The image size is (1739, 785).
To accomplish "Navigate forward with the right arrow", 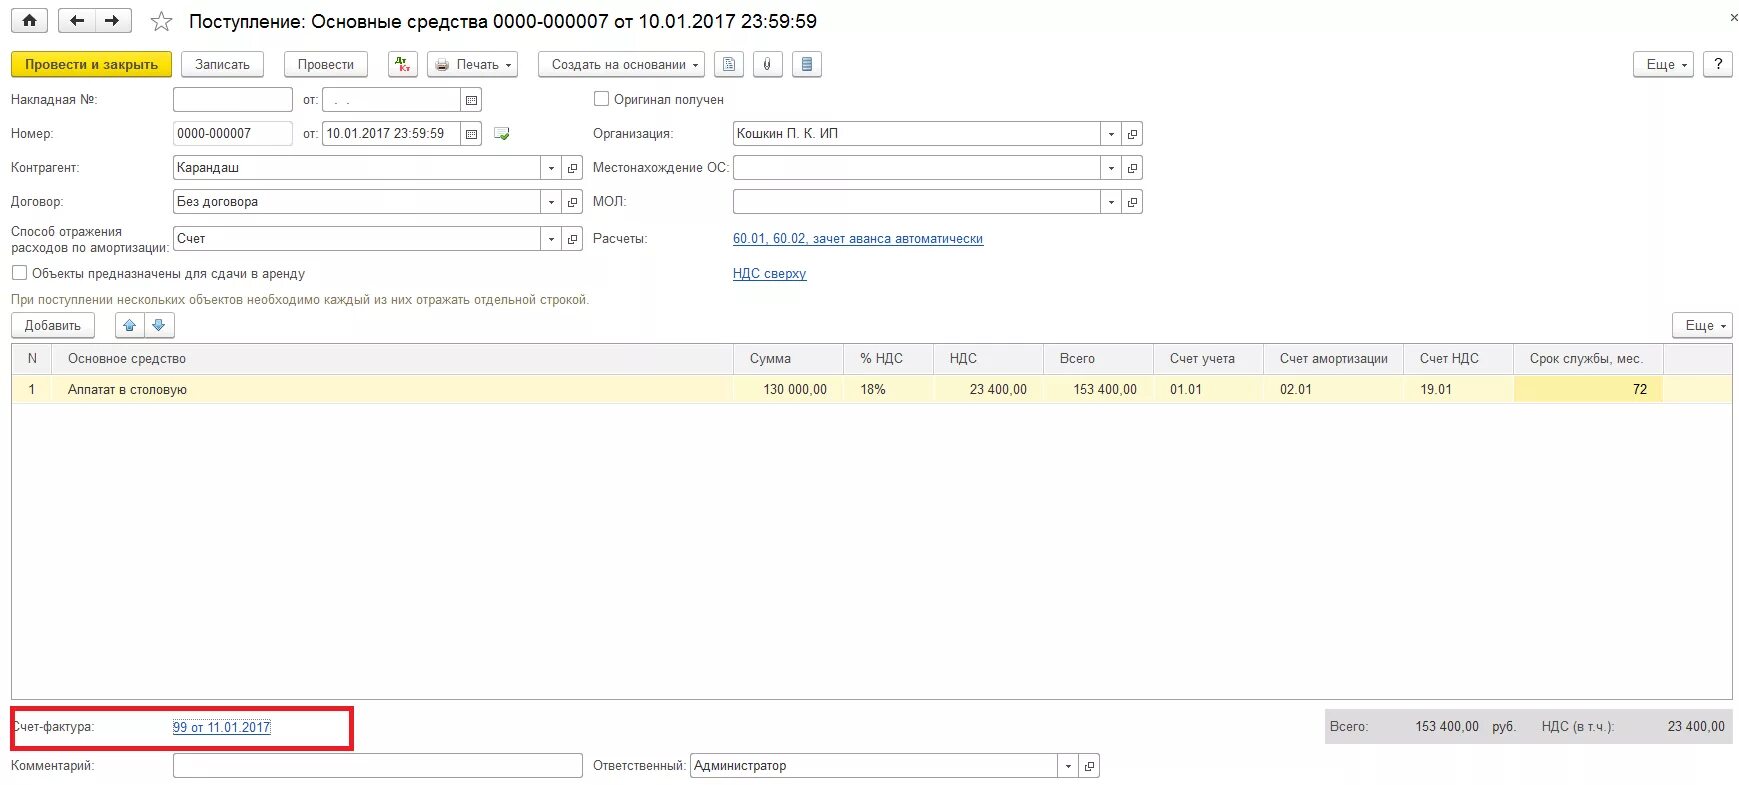I will [112, 20].
